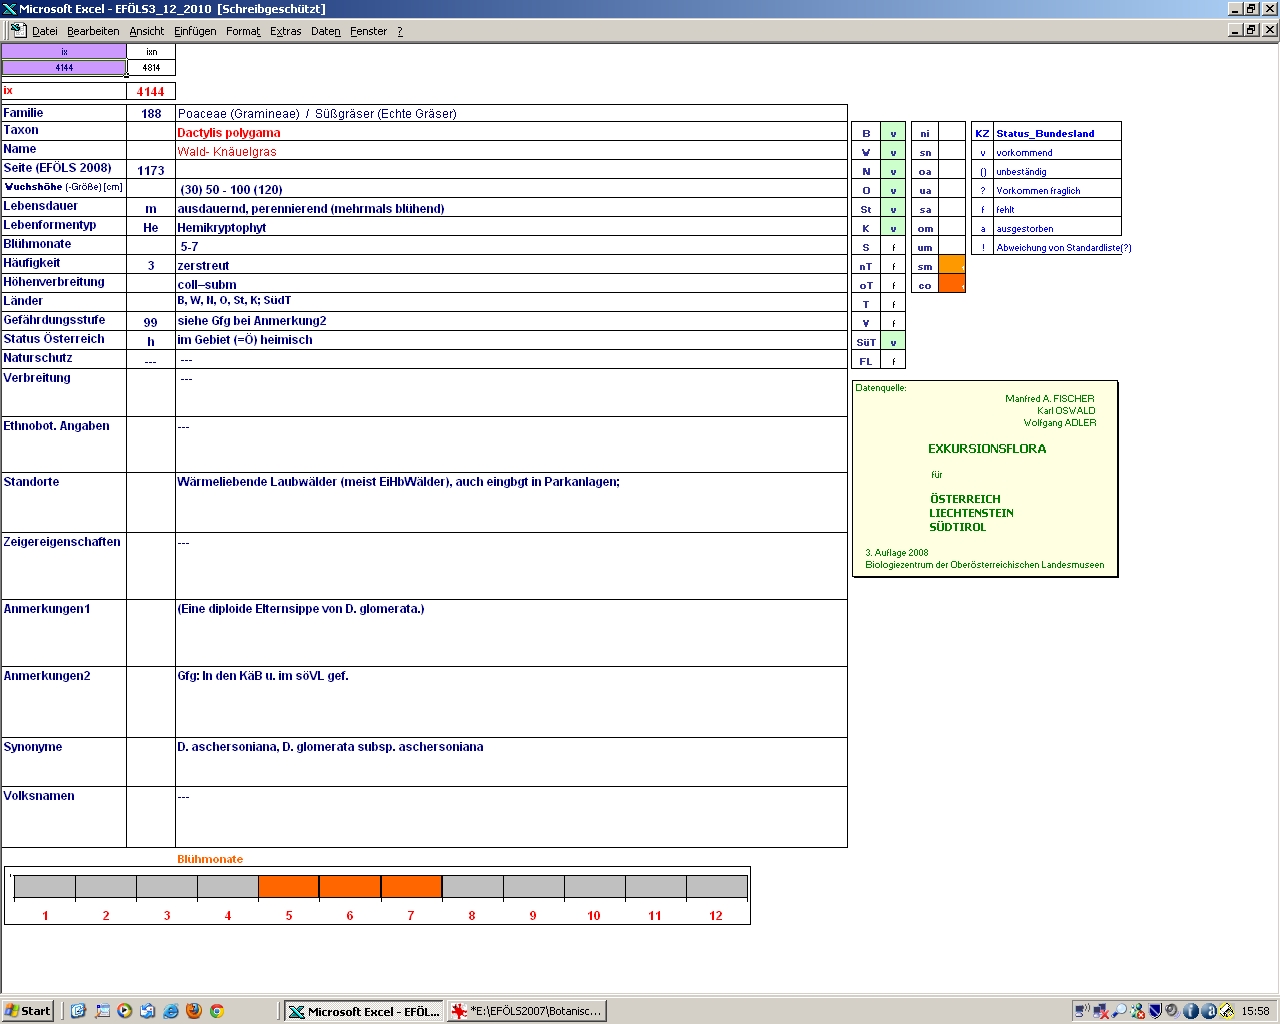Select the Anmerkungen1 text about diploide Elternsippe
Screen dimensions: 1280x1024
coord(300,608)
